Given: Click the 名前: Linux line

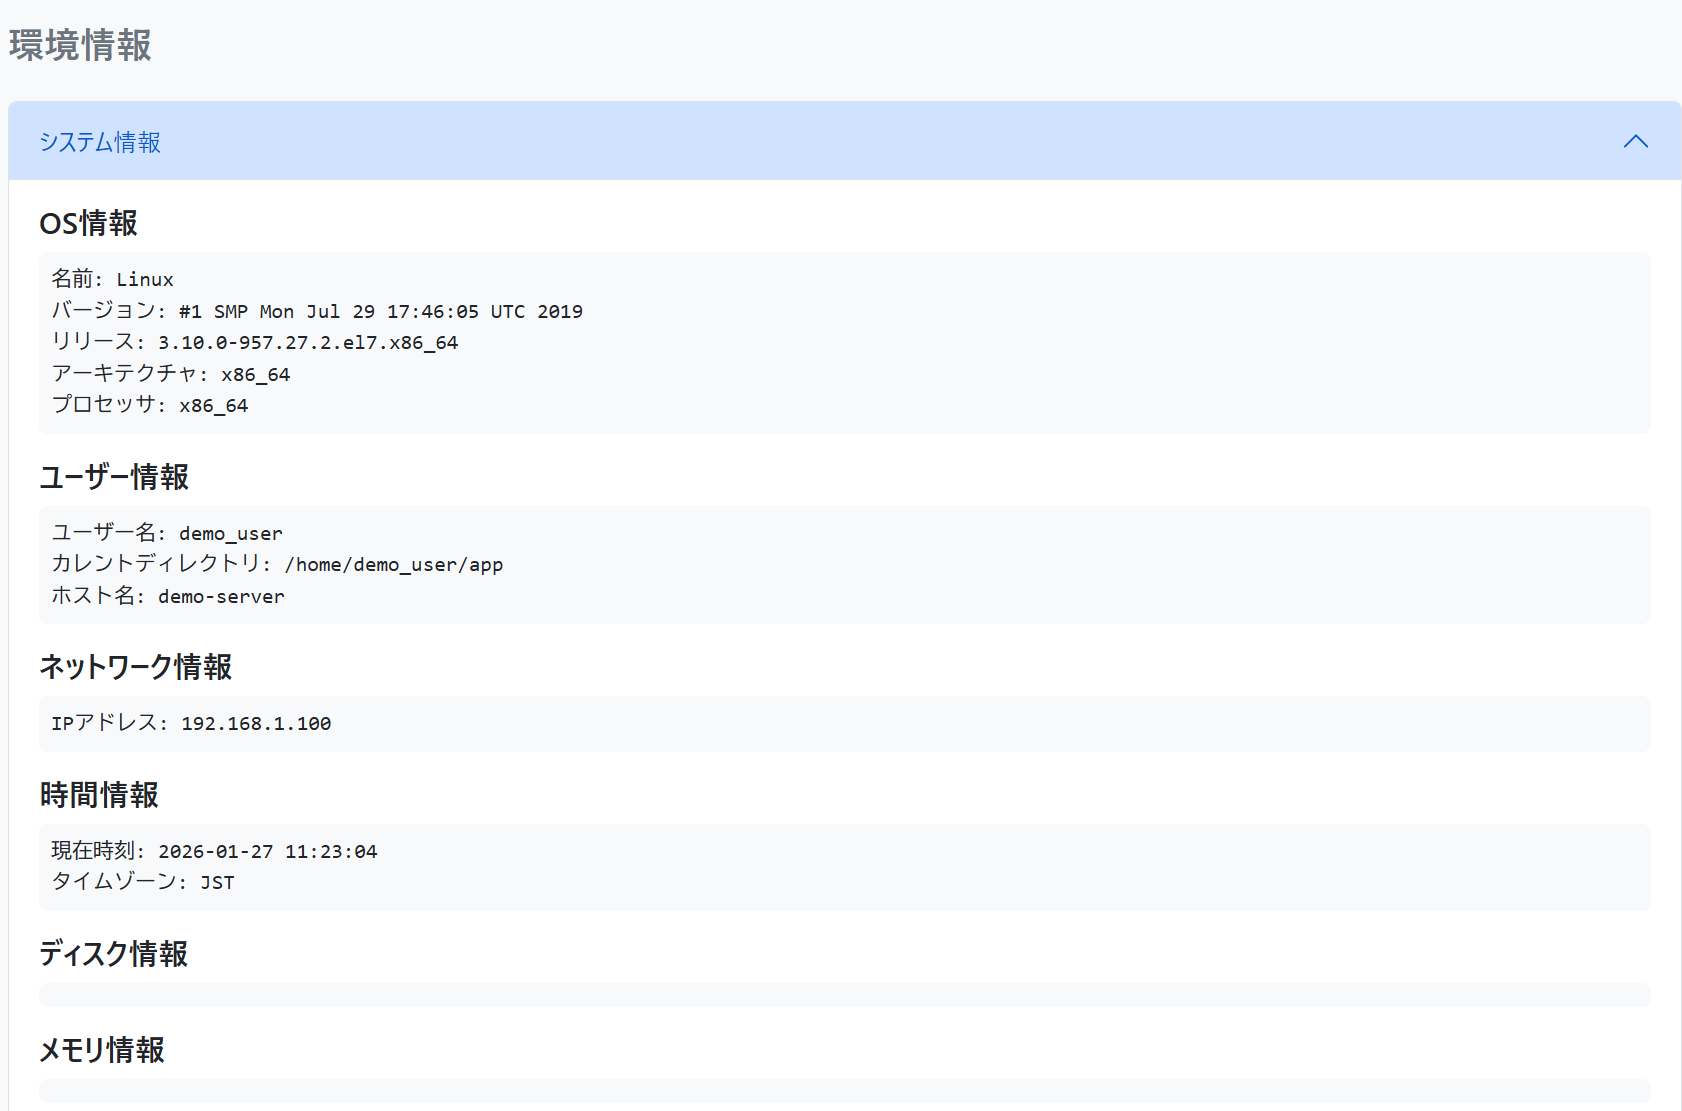Looking at the screenshot, I should tap(112, 279).
